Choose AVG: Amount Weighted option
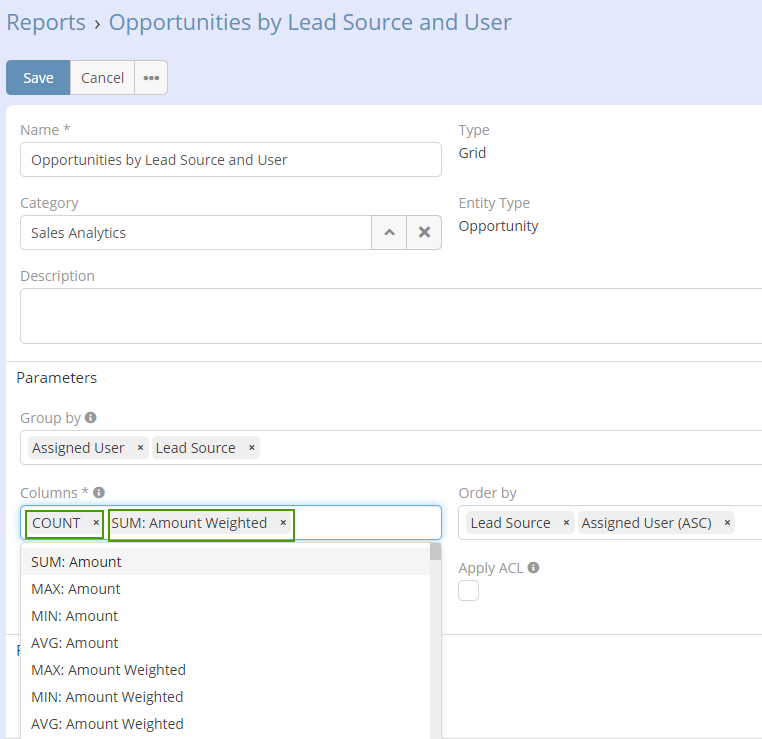Screen dimensions: 762x739 click(107, 724)
